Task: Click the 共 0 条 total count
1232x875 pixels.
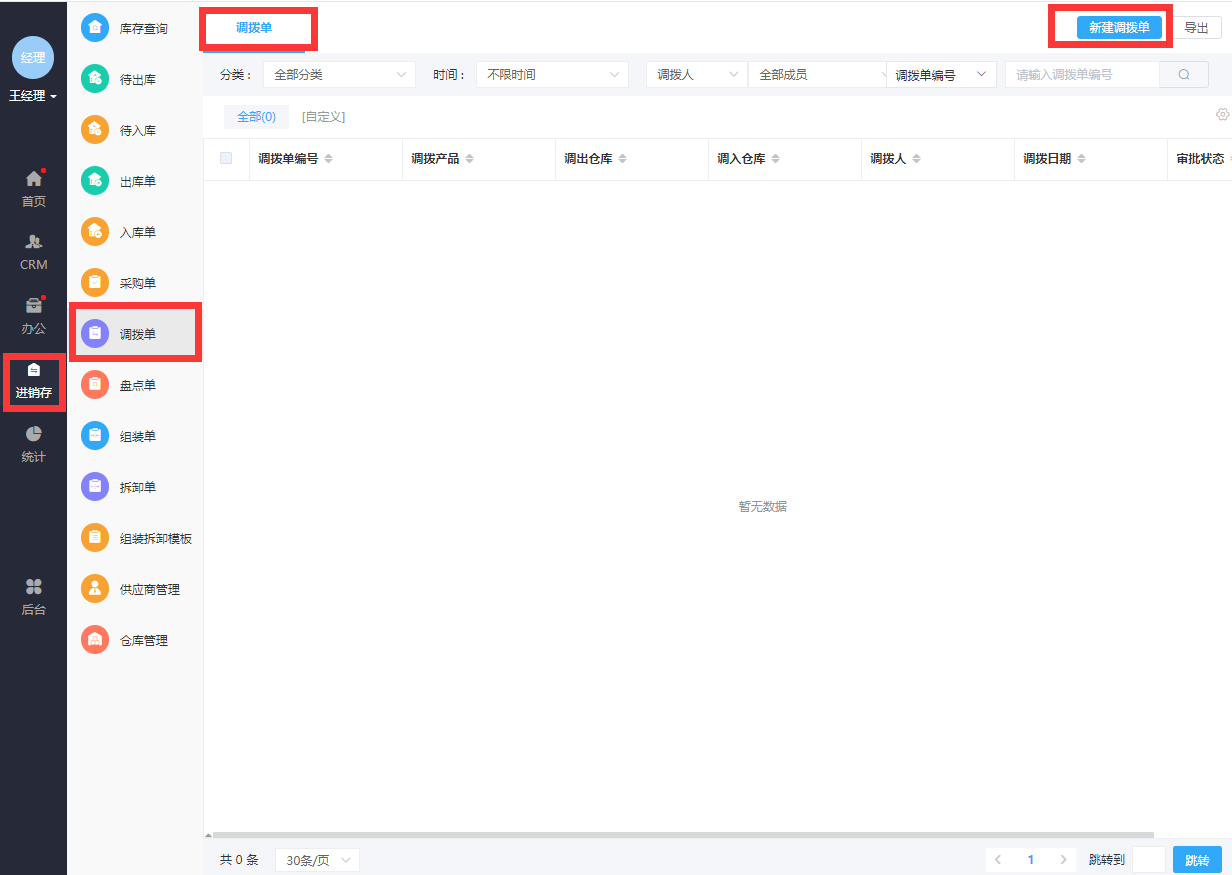Action: click(x=239, y=860)
